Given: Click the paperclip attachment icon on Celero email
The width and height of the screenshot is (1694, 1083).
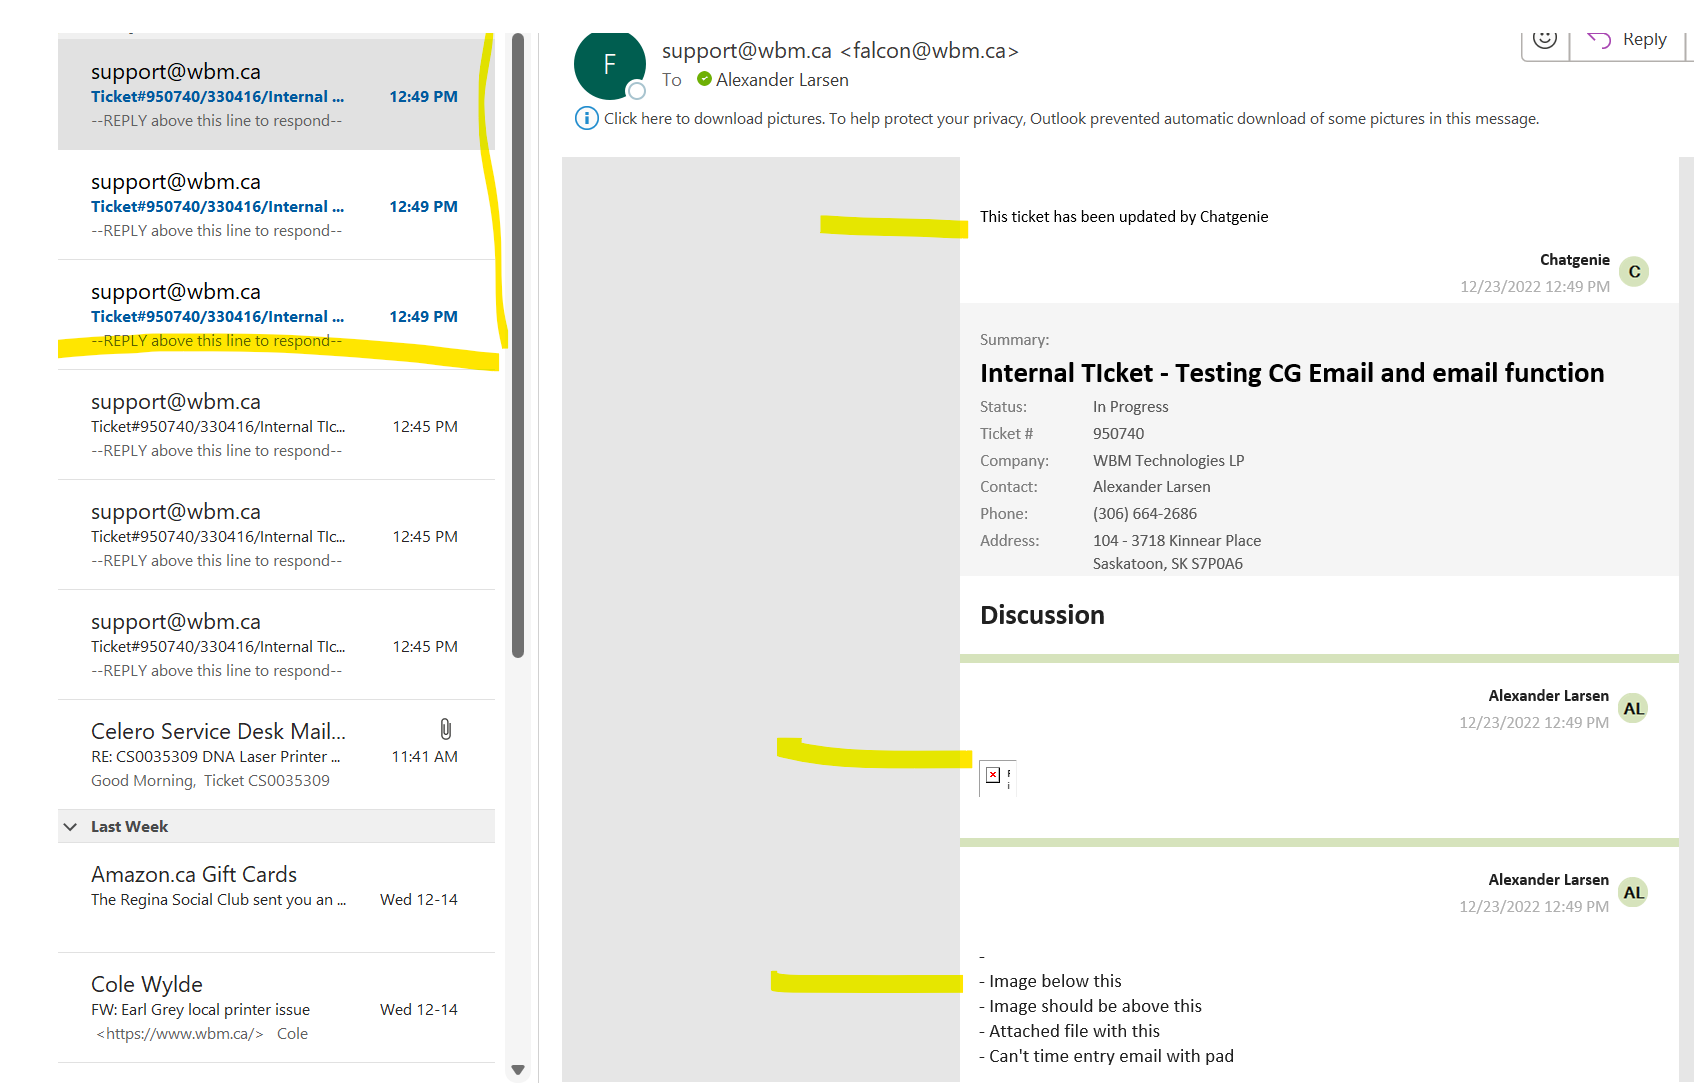Looking at the screenshot, I should [446, 729].
